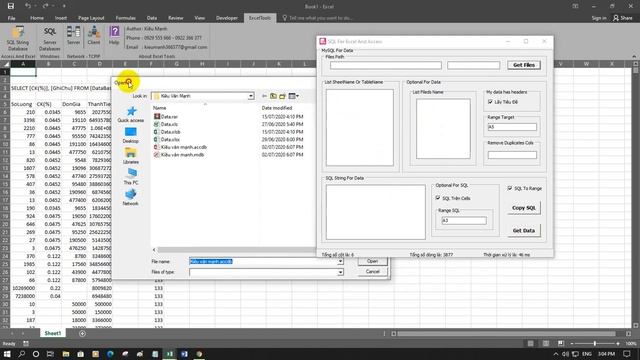Switch to the ExcelTools ribbon tab
Viewport: 640px width, 360px height.
coord(260,18)
